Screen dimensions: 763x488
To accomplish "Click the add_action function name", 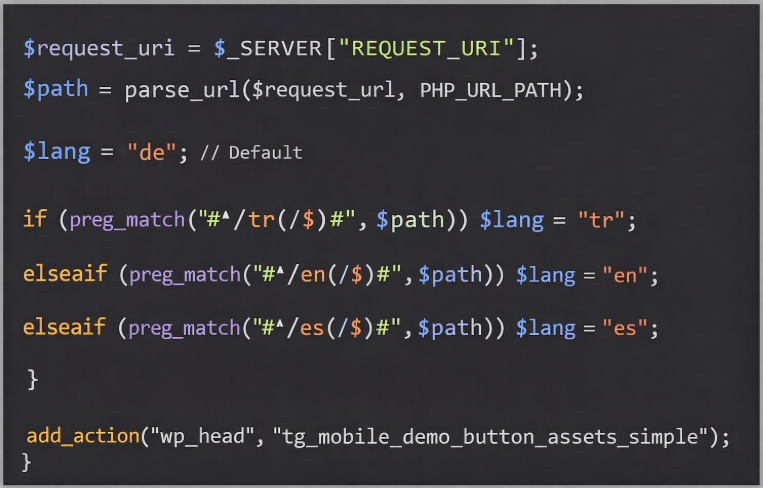I will pyautogui.click(x=82, y=436).
